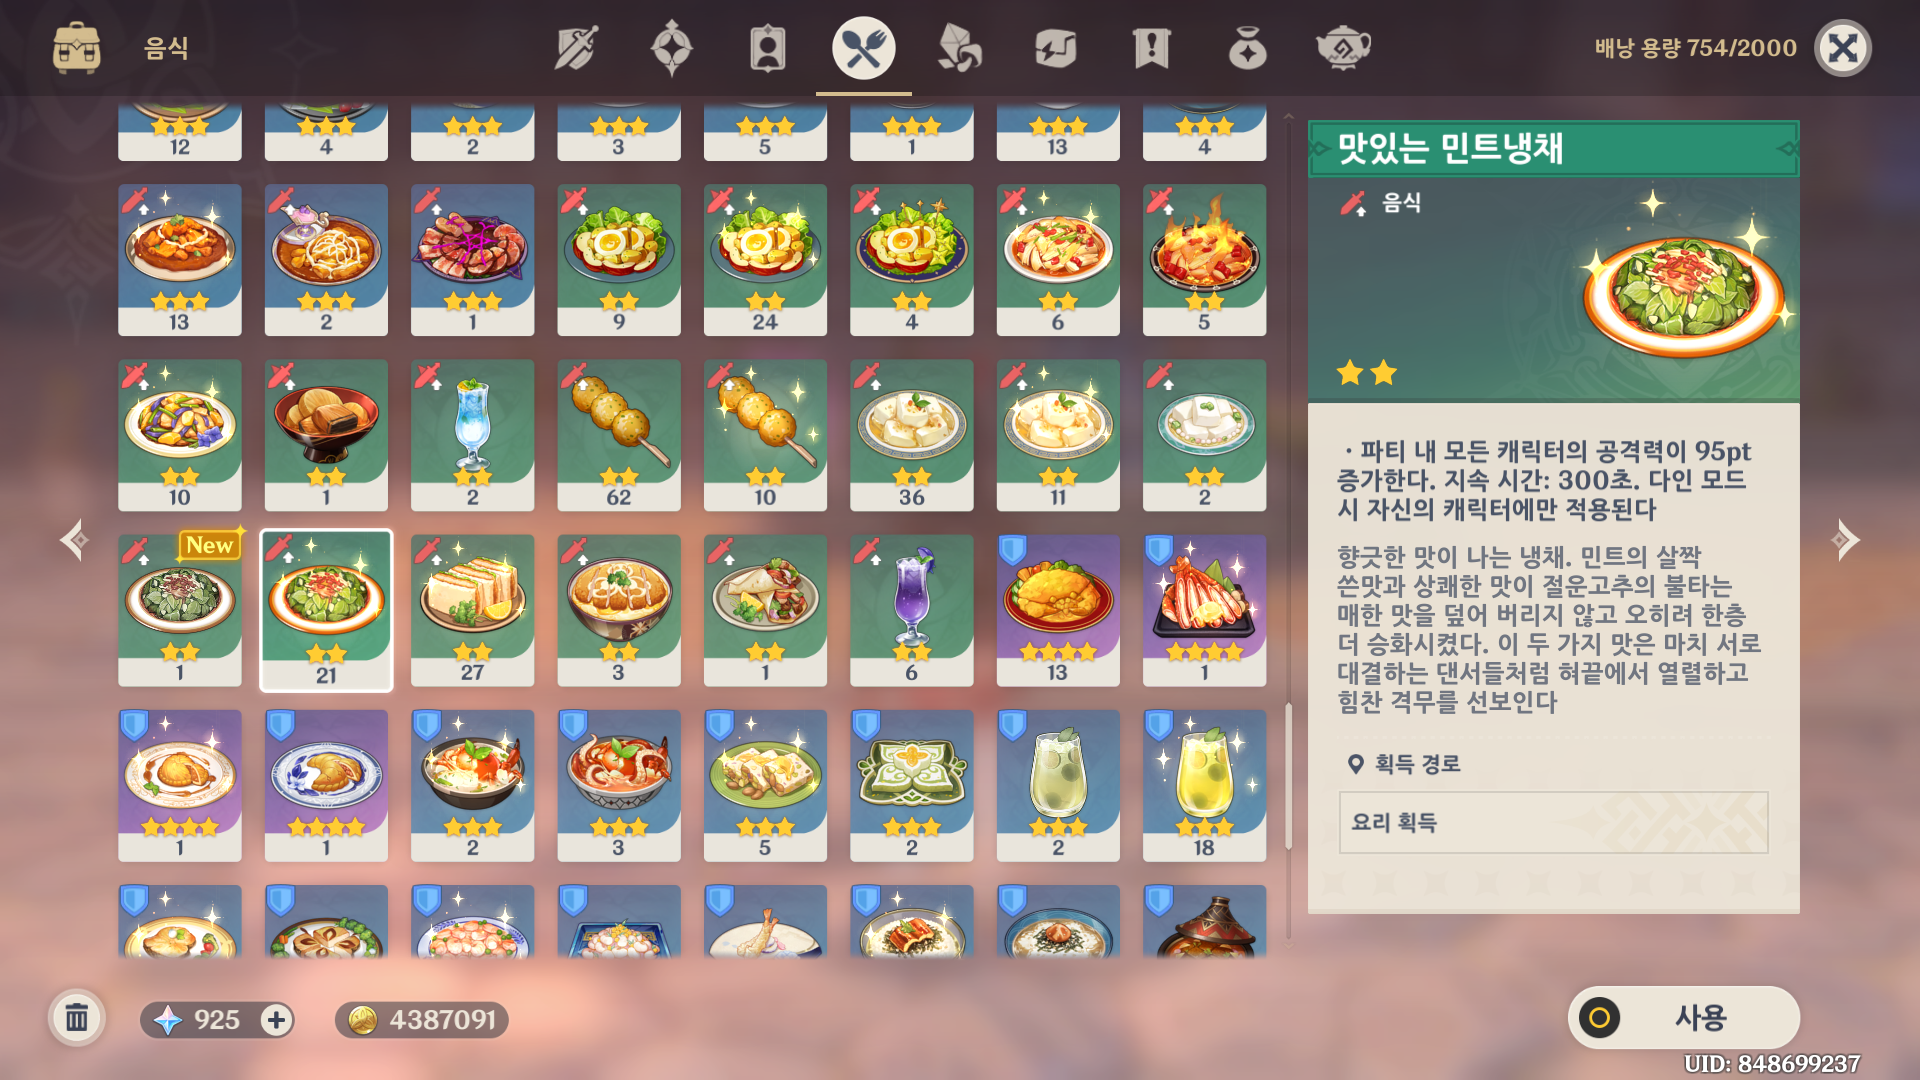Open the Artifacts inventory tab
The height and width of the screenshot is (1080, 1920).
pos(672,48)
